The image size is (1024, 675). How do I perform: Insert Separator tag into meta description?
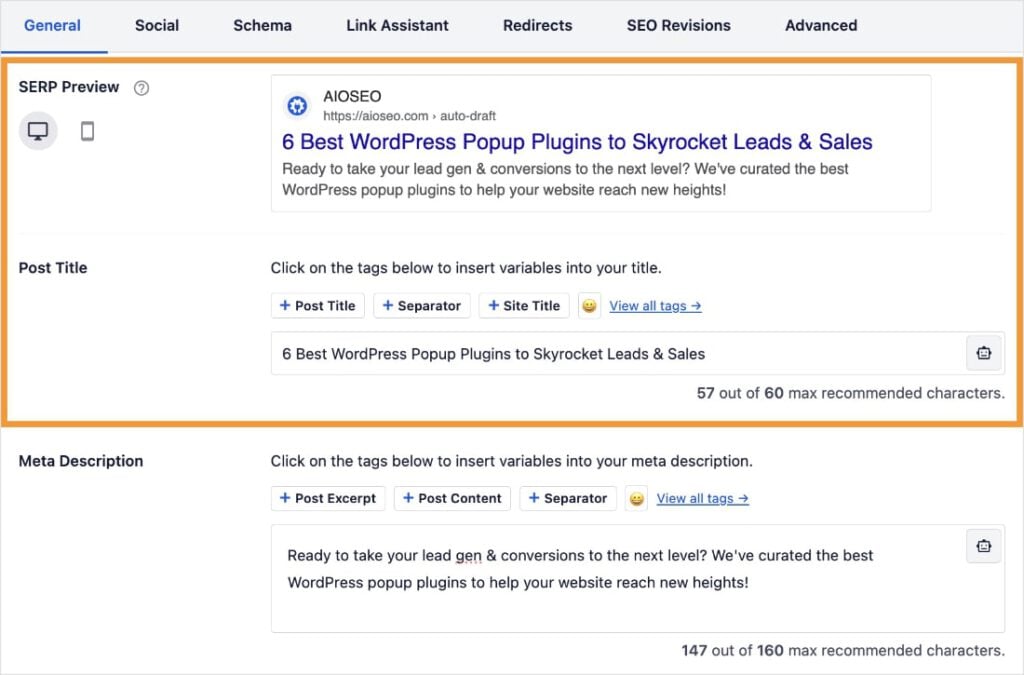568,498
